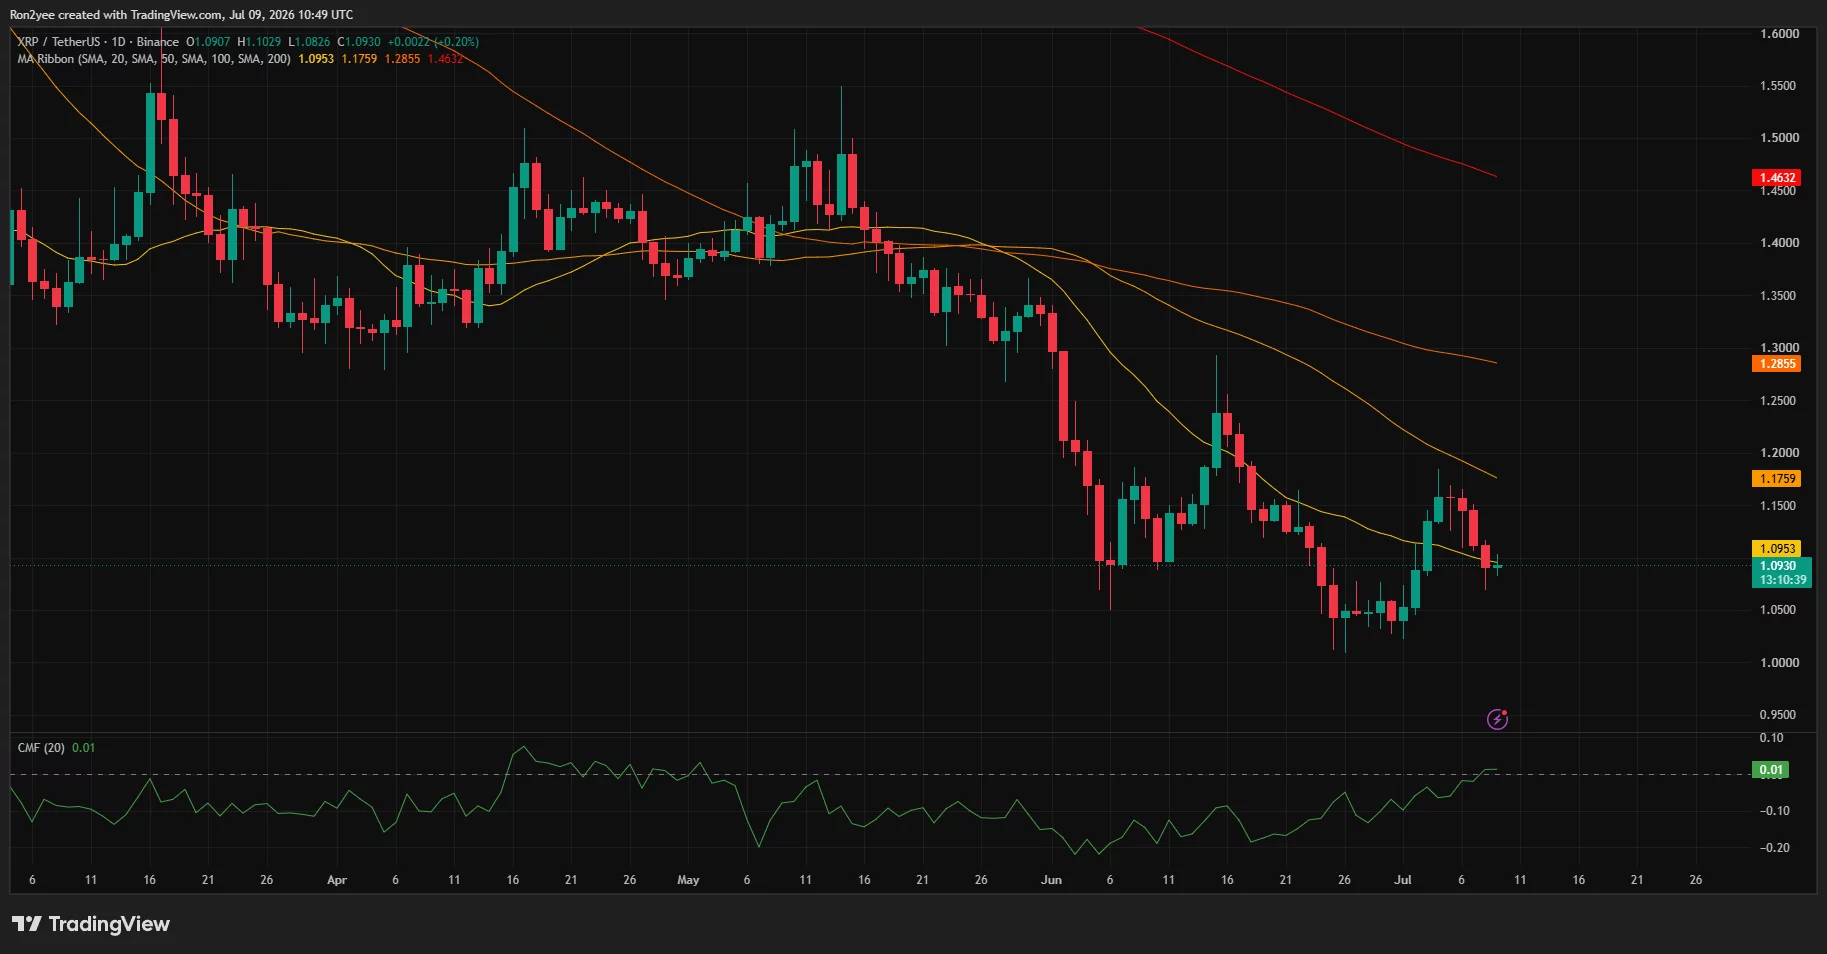The height and width of the screenshot is (954, 1827).
Task: Click the Apr label on time axis
Action: [x=337, y=880]
